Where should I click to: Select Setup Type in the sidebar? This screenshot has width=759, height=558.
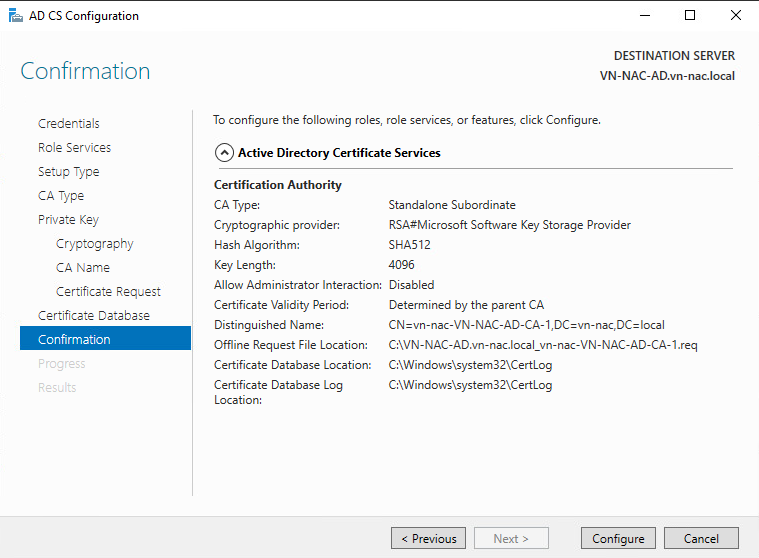[69, 172]
